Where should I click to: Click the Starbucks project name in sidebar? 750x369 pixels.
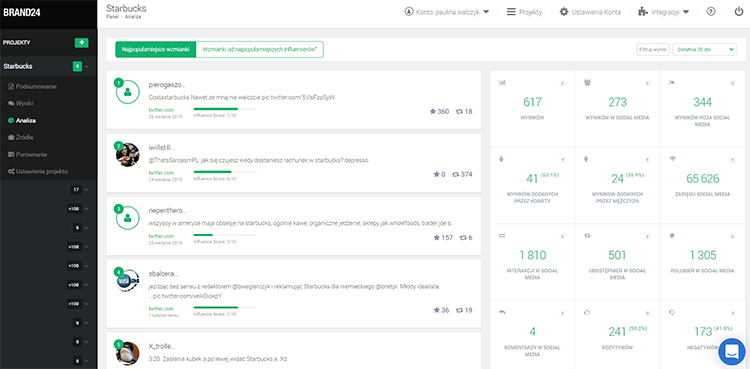[18, 67]
